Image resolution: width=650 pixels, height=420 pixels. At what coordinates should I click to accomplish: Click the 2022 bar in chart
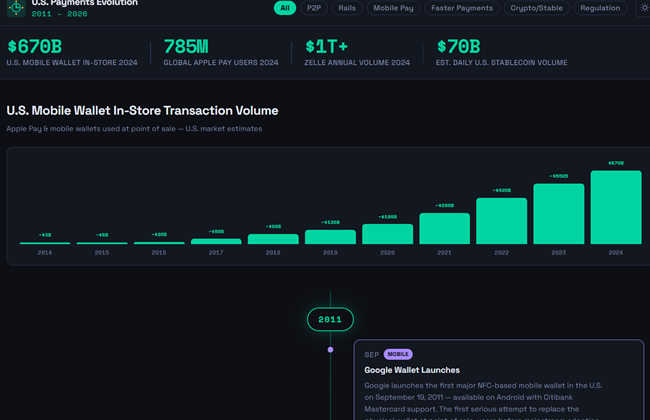tap(501, 221)
